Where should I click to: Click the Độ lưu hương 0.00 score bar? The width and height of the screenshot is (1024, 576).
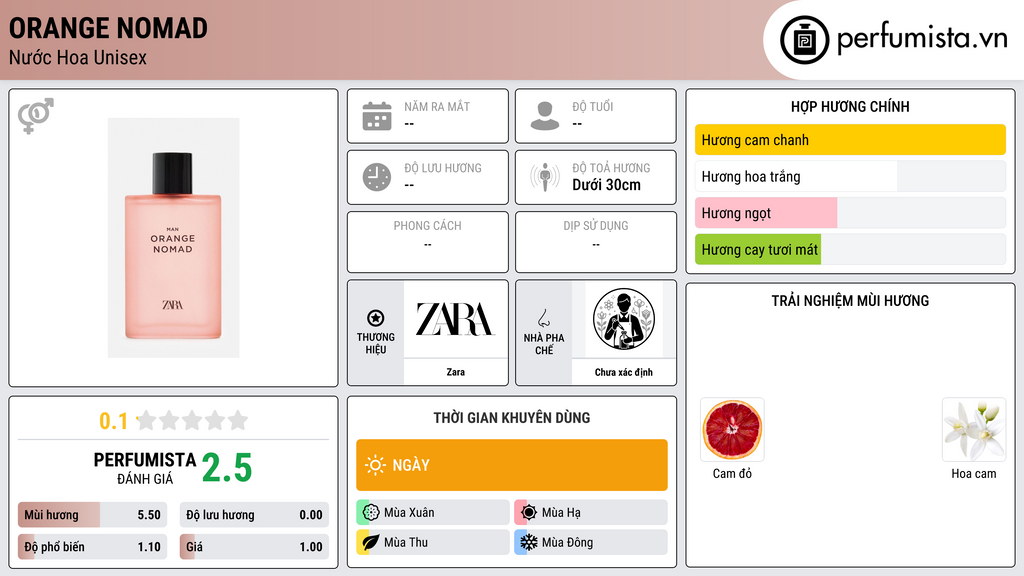(254, 515)
